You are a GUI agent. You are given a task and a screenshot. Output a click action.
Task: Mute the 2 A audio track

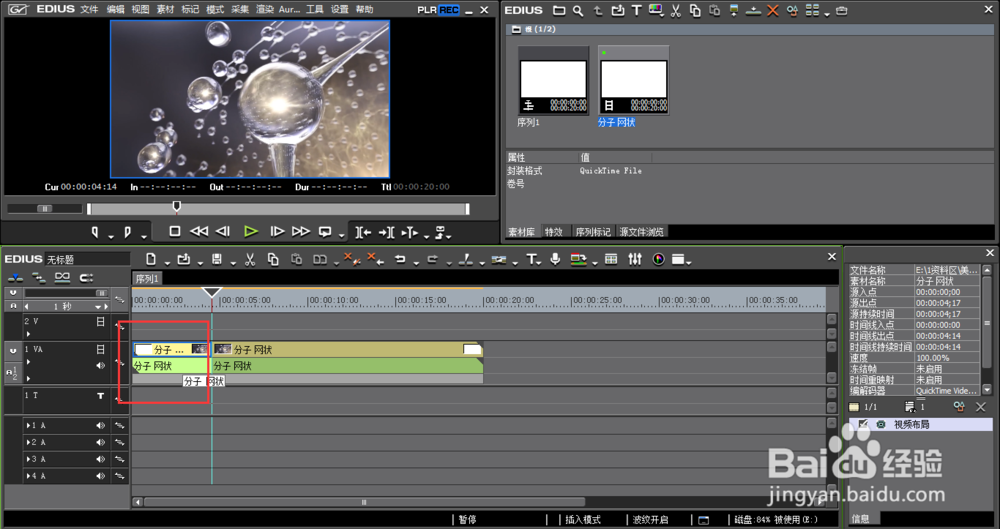click(x=100, y=442)
